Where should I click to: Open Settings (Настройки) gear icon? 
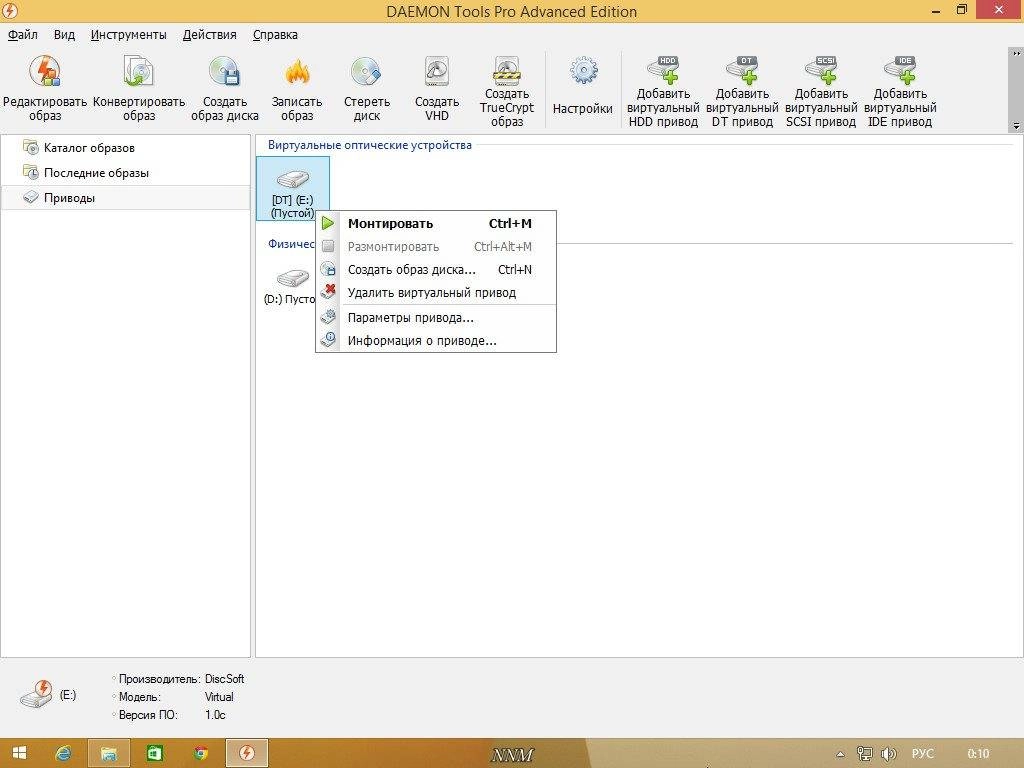click(583, 86)
